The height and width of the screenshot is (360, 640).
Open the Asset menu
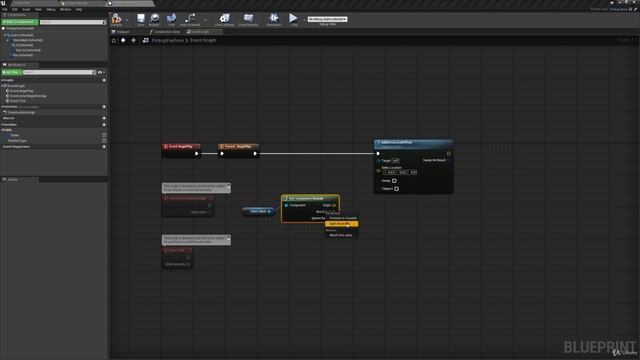pos(26,9)
